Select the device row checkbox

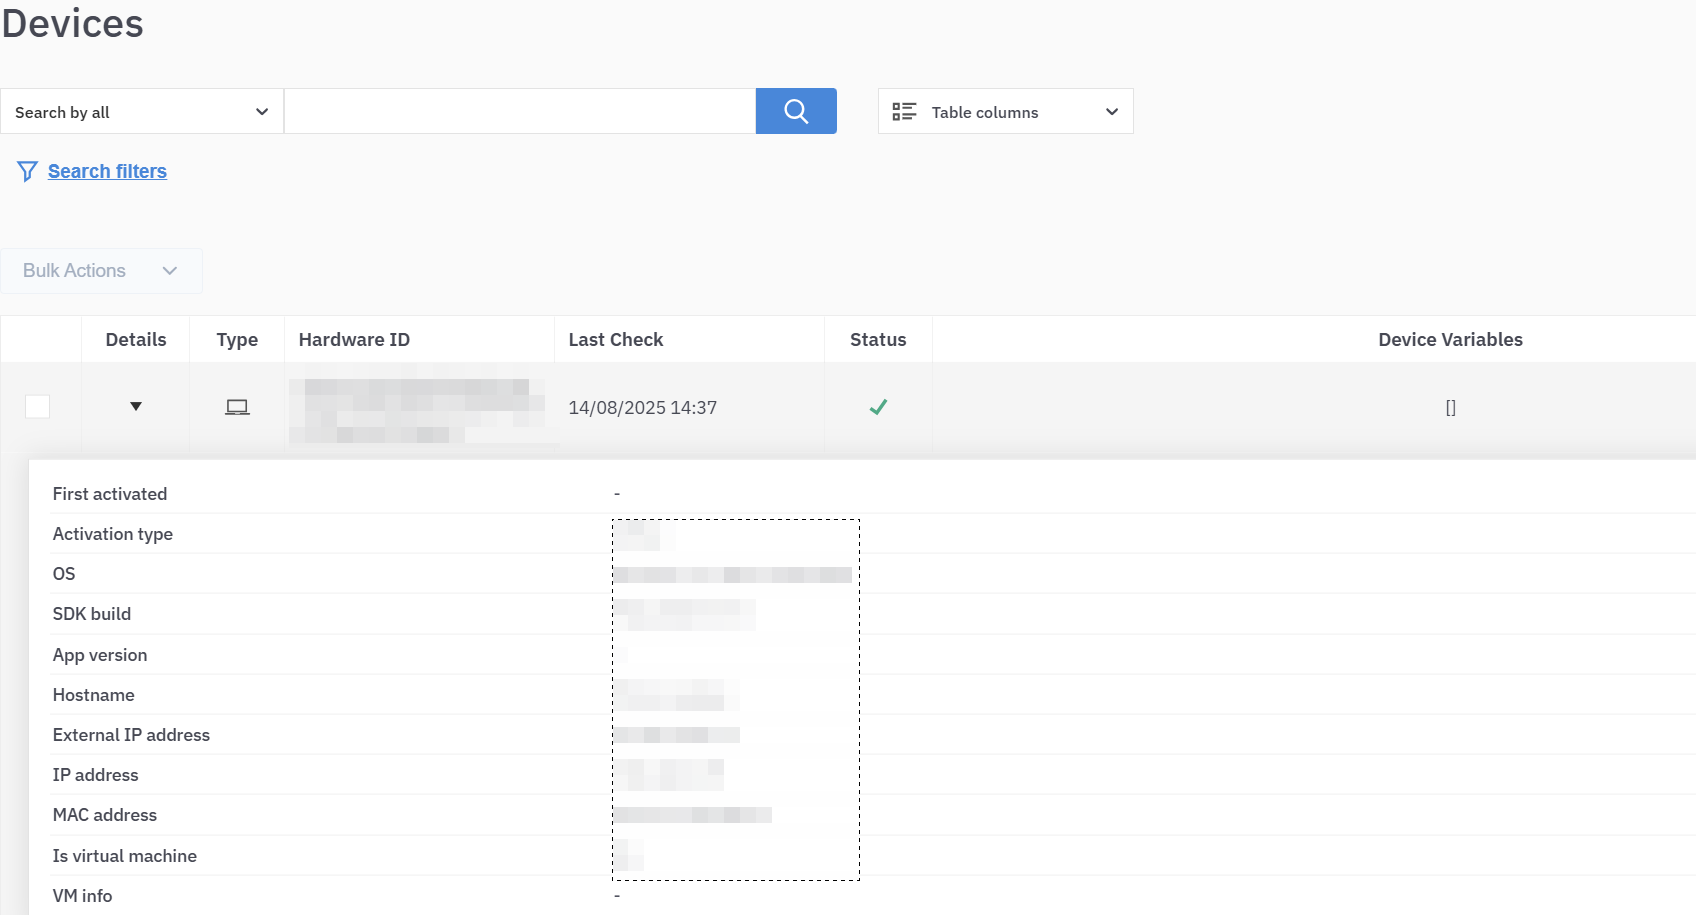[37, 407]
